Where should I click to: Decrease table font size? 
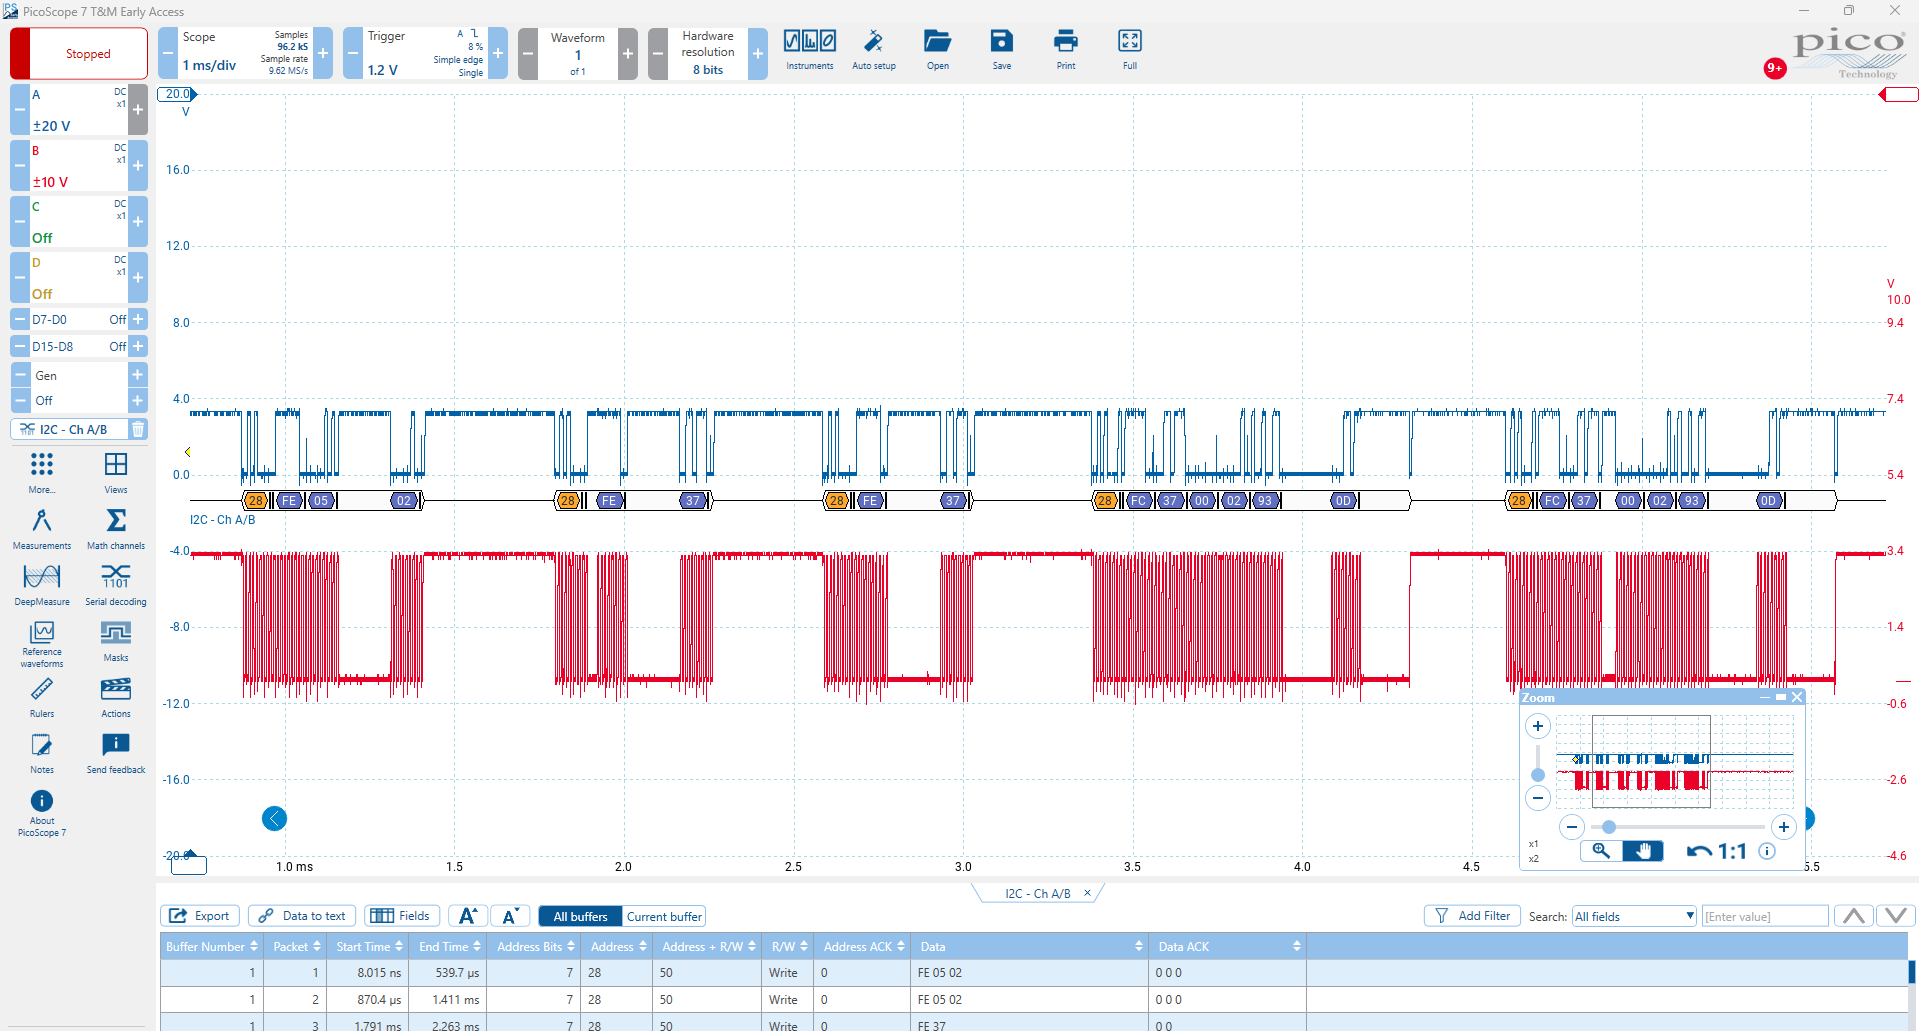(x=510, y=916)
